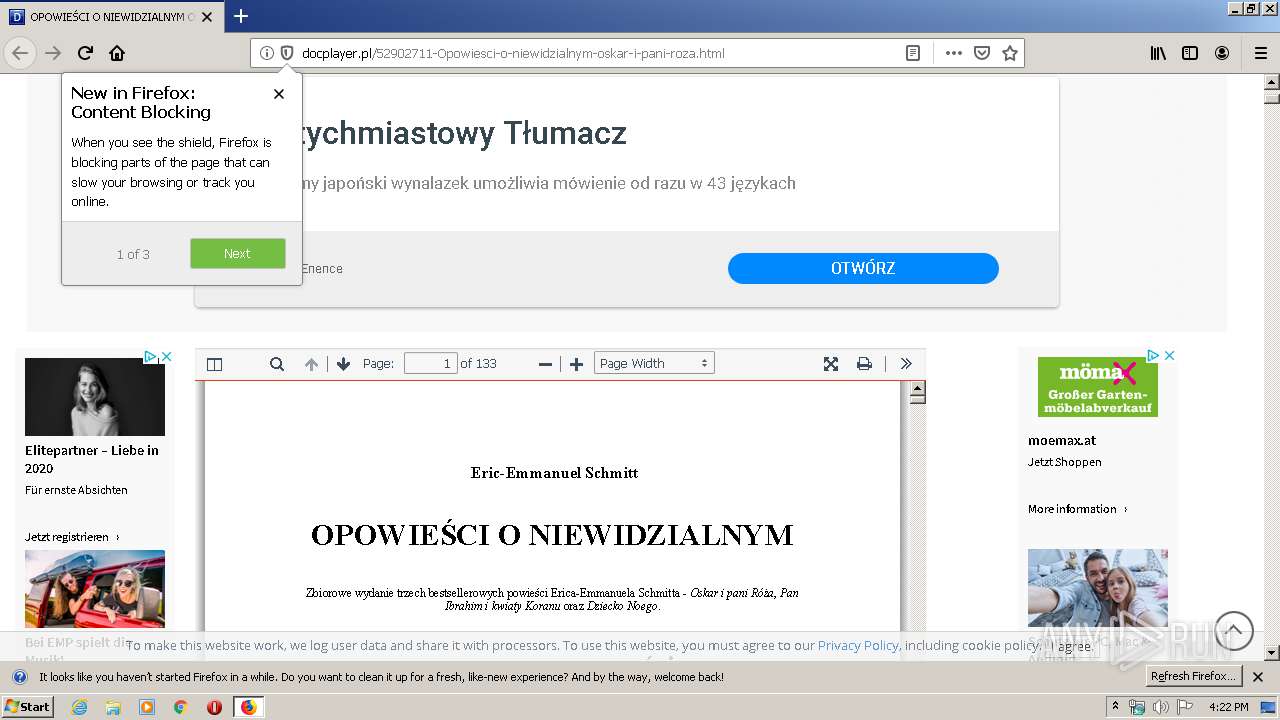Open the Firefox home page
Screen dimensions: 1280x720
coord(117,53)
